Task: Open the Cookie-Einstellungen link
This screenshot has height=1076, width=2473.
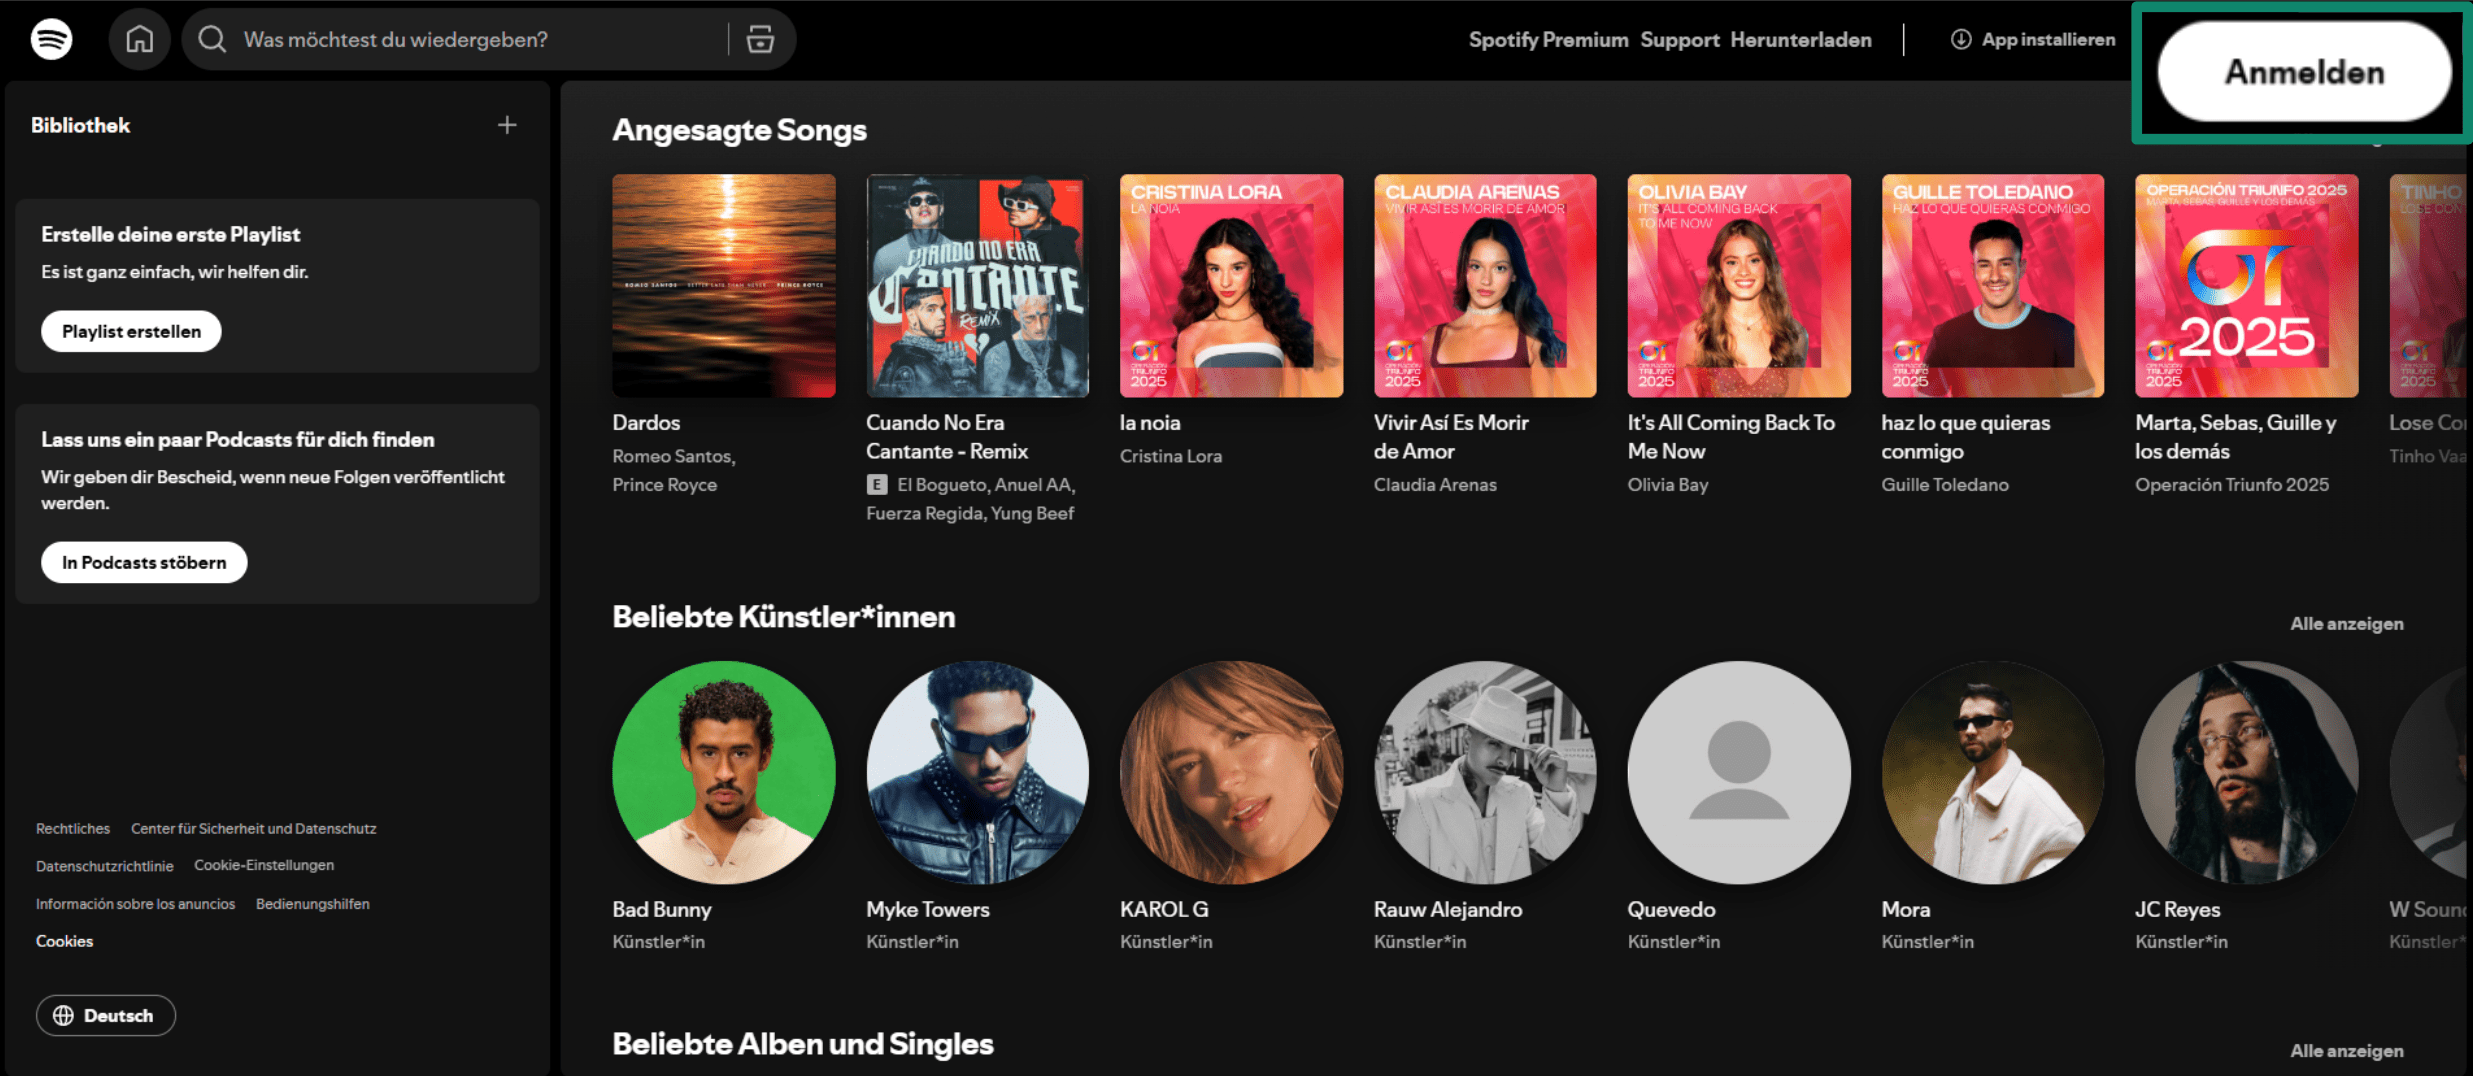Action: tap(264, 866)
